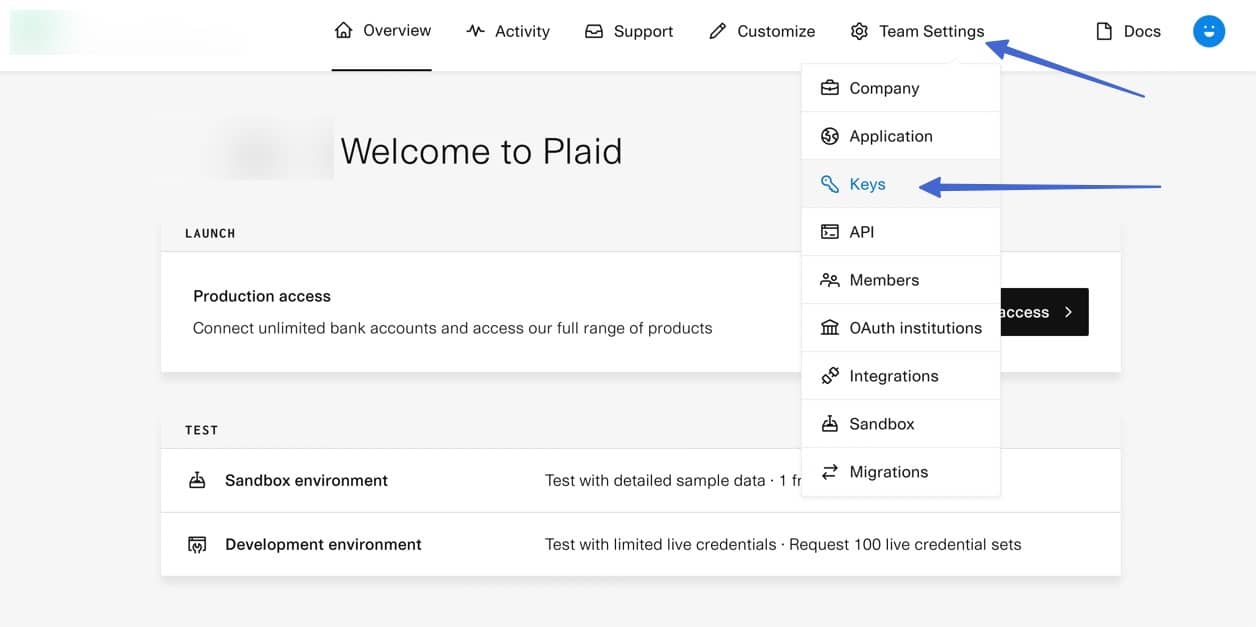The image size is (1256, 627).
Task: Click the Customize pencil icon
Action: (x=717, y=31)
